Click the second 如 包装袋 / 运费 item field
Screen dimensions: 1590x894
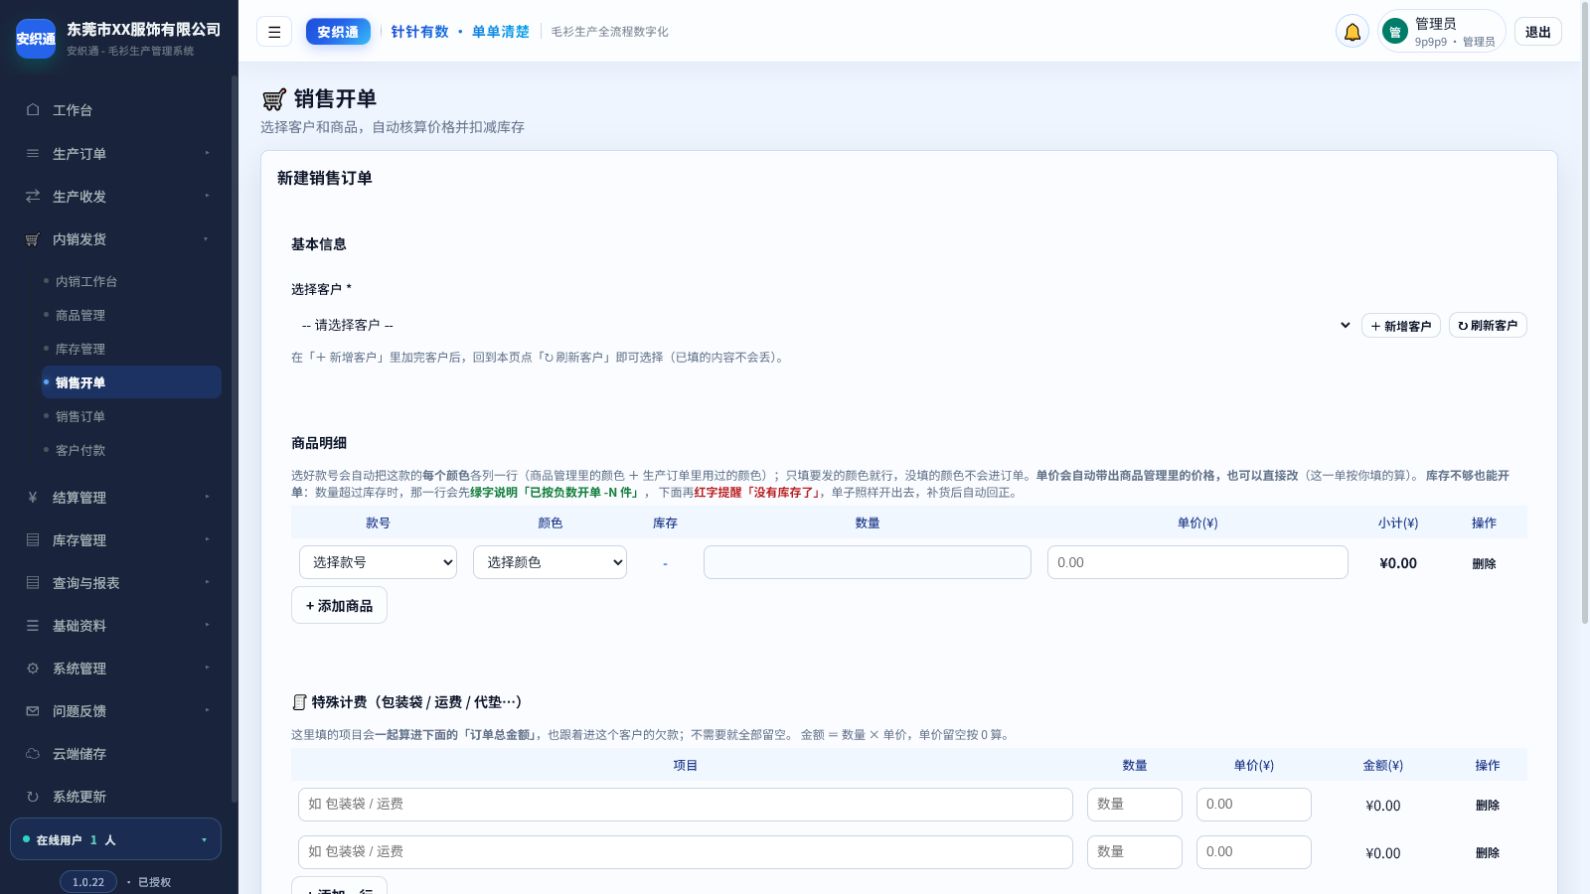coord(685,852)
